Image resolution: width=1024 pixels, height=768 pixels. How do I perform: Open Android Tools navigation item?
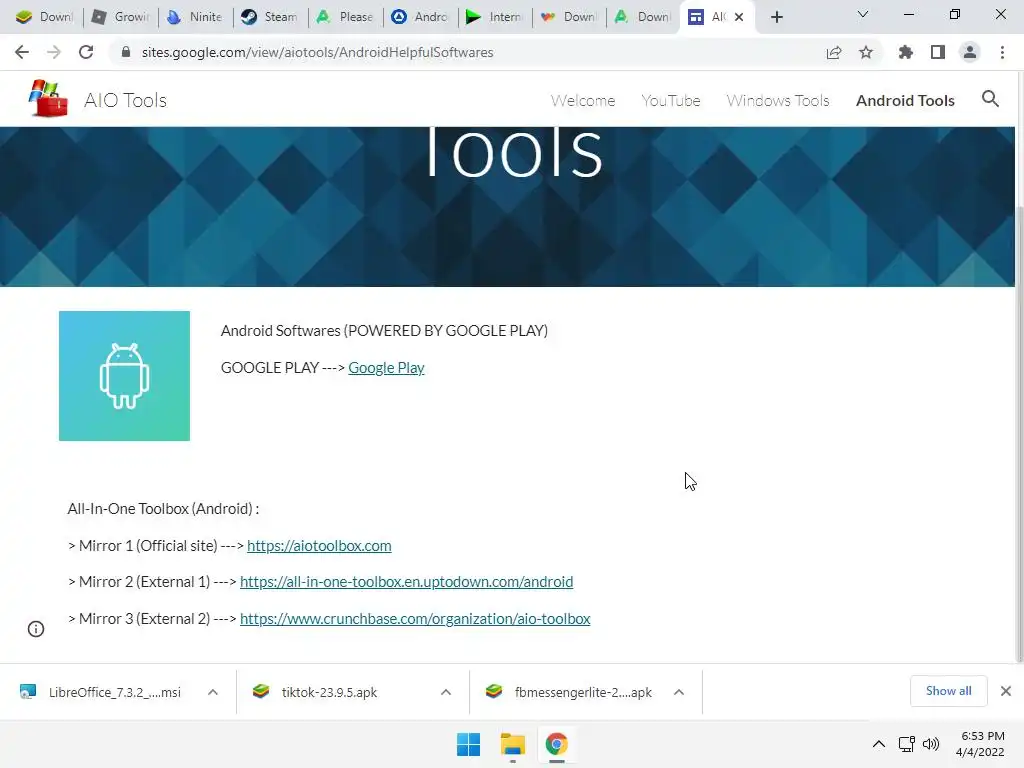coord(905,101)
